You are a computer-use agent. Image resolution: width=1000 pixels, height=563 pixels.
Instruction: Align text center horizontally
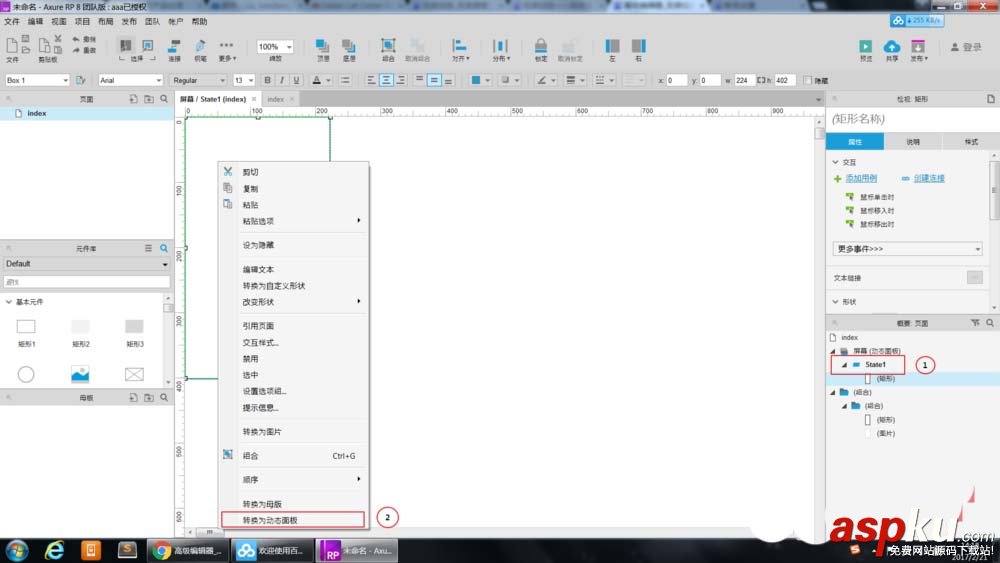pos(386,80)
